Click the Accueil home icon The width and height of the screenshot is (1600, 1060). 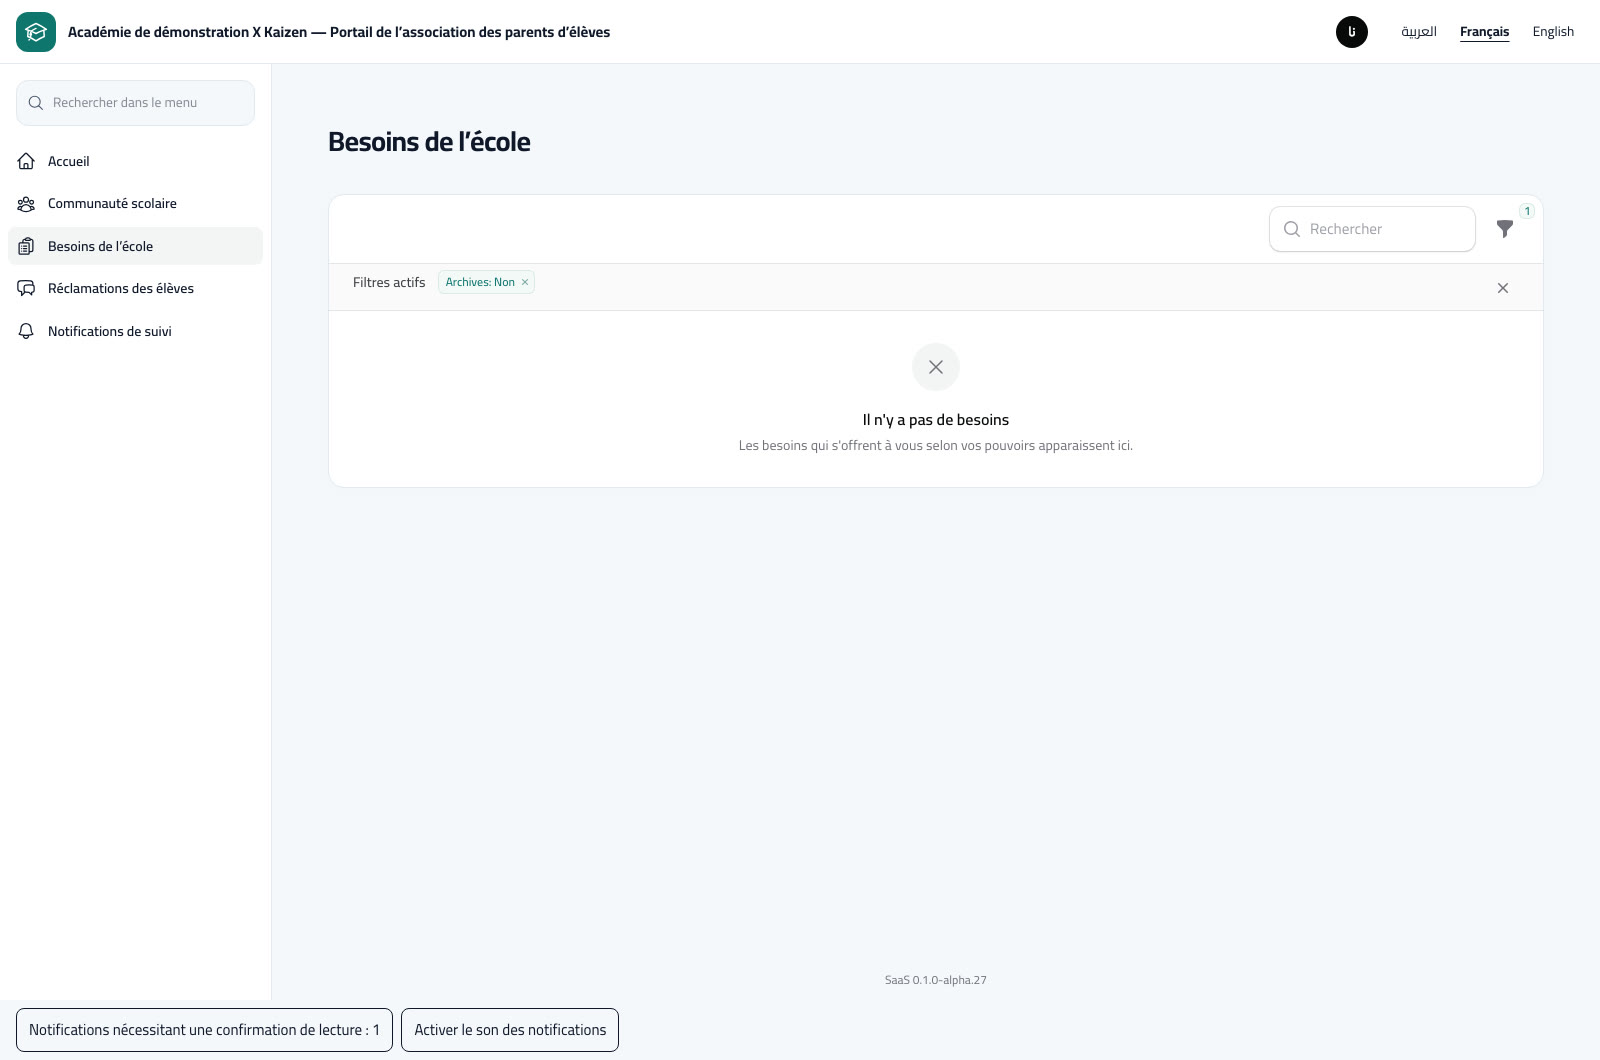pos(27,161)
